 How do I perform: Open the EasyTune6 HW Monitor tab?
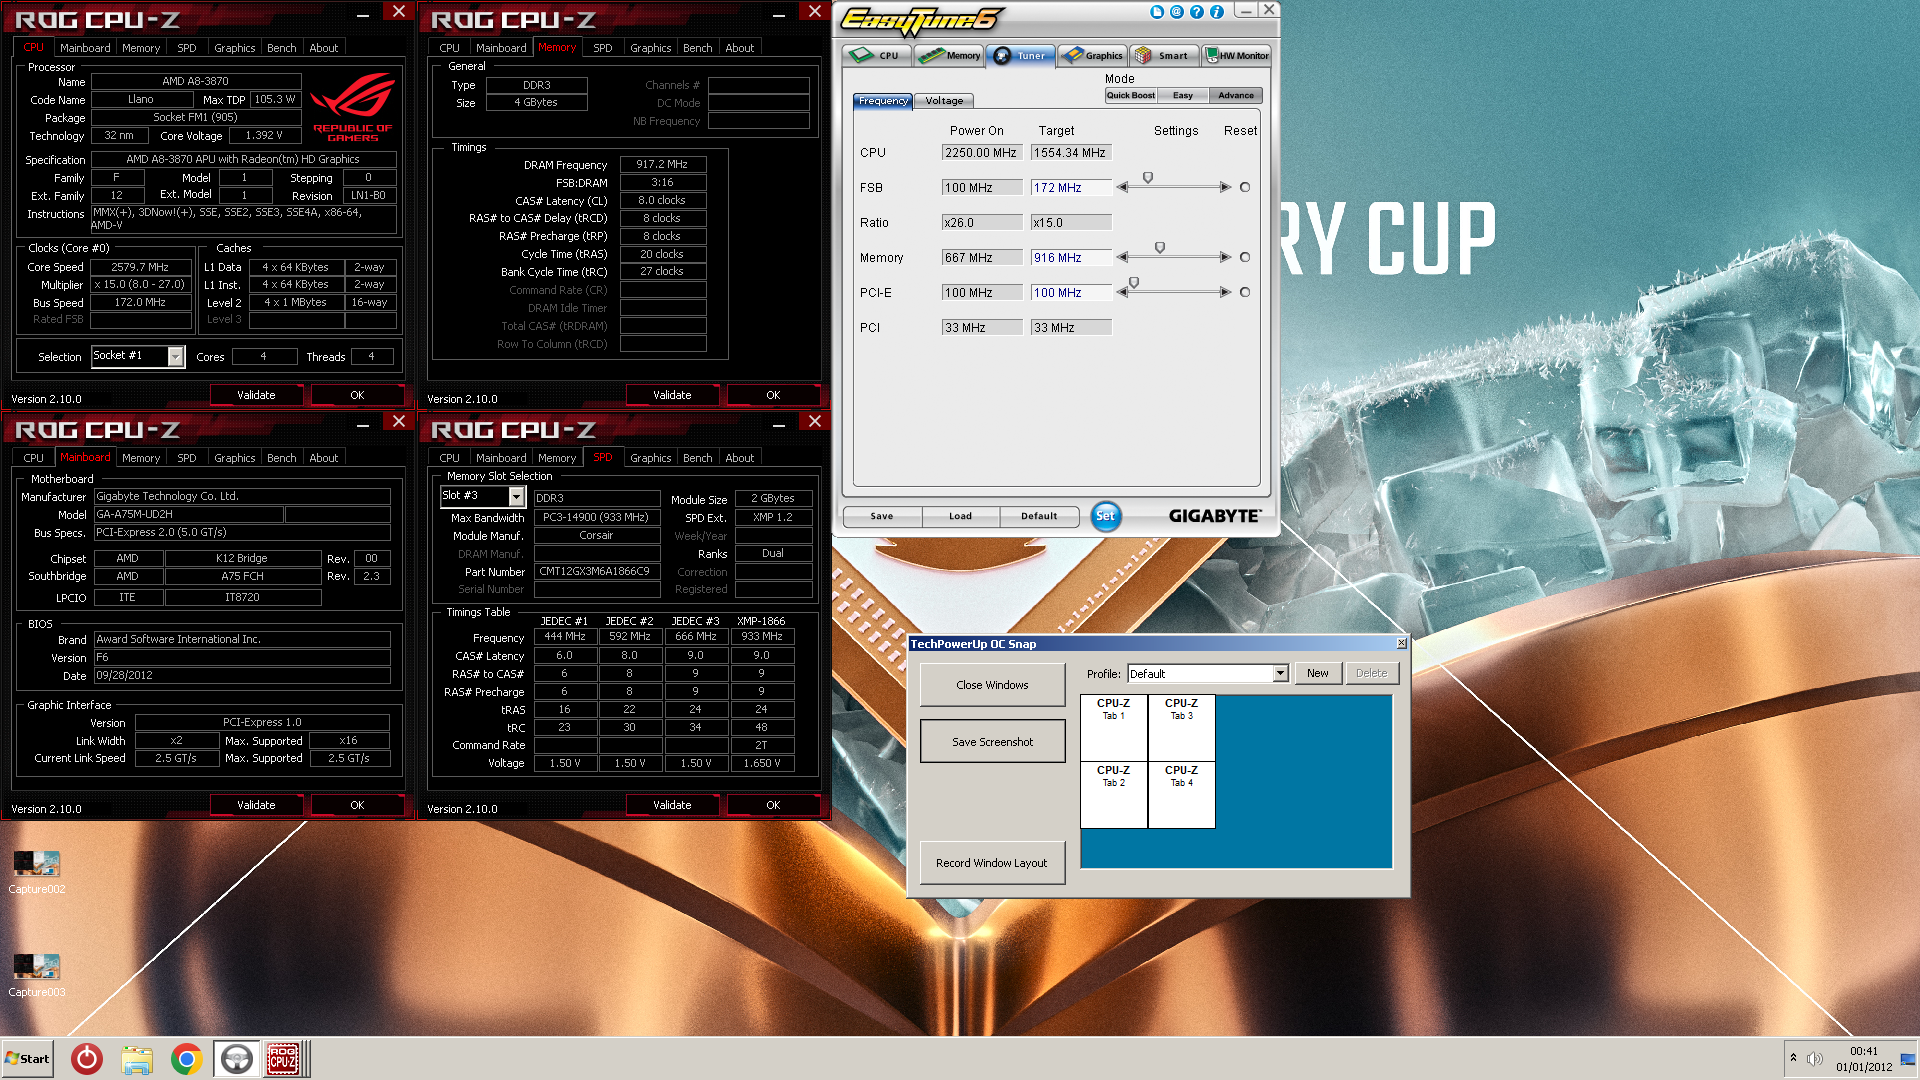pos(1236,56)
